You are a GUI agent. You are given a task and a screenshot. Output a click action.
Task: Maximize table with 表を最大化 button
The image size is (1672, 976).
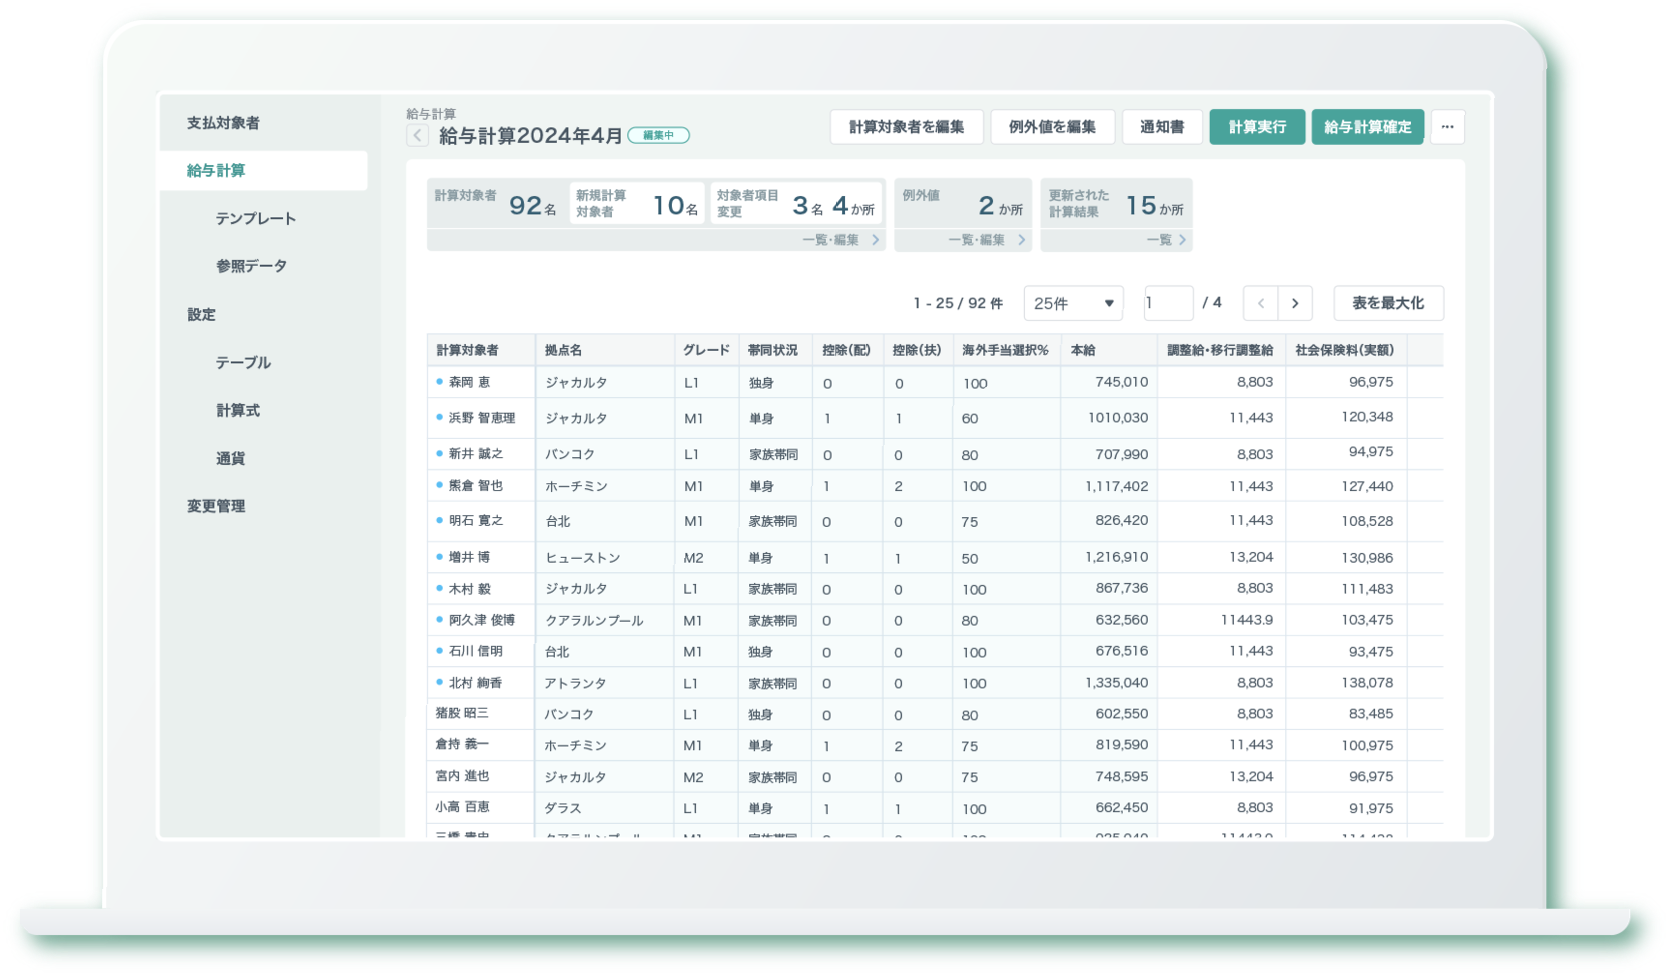coord(1388,303)
